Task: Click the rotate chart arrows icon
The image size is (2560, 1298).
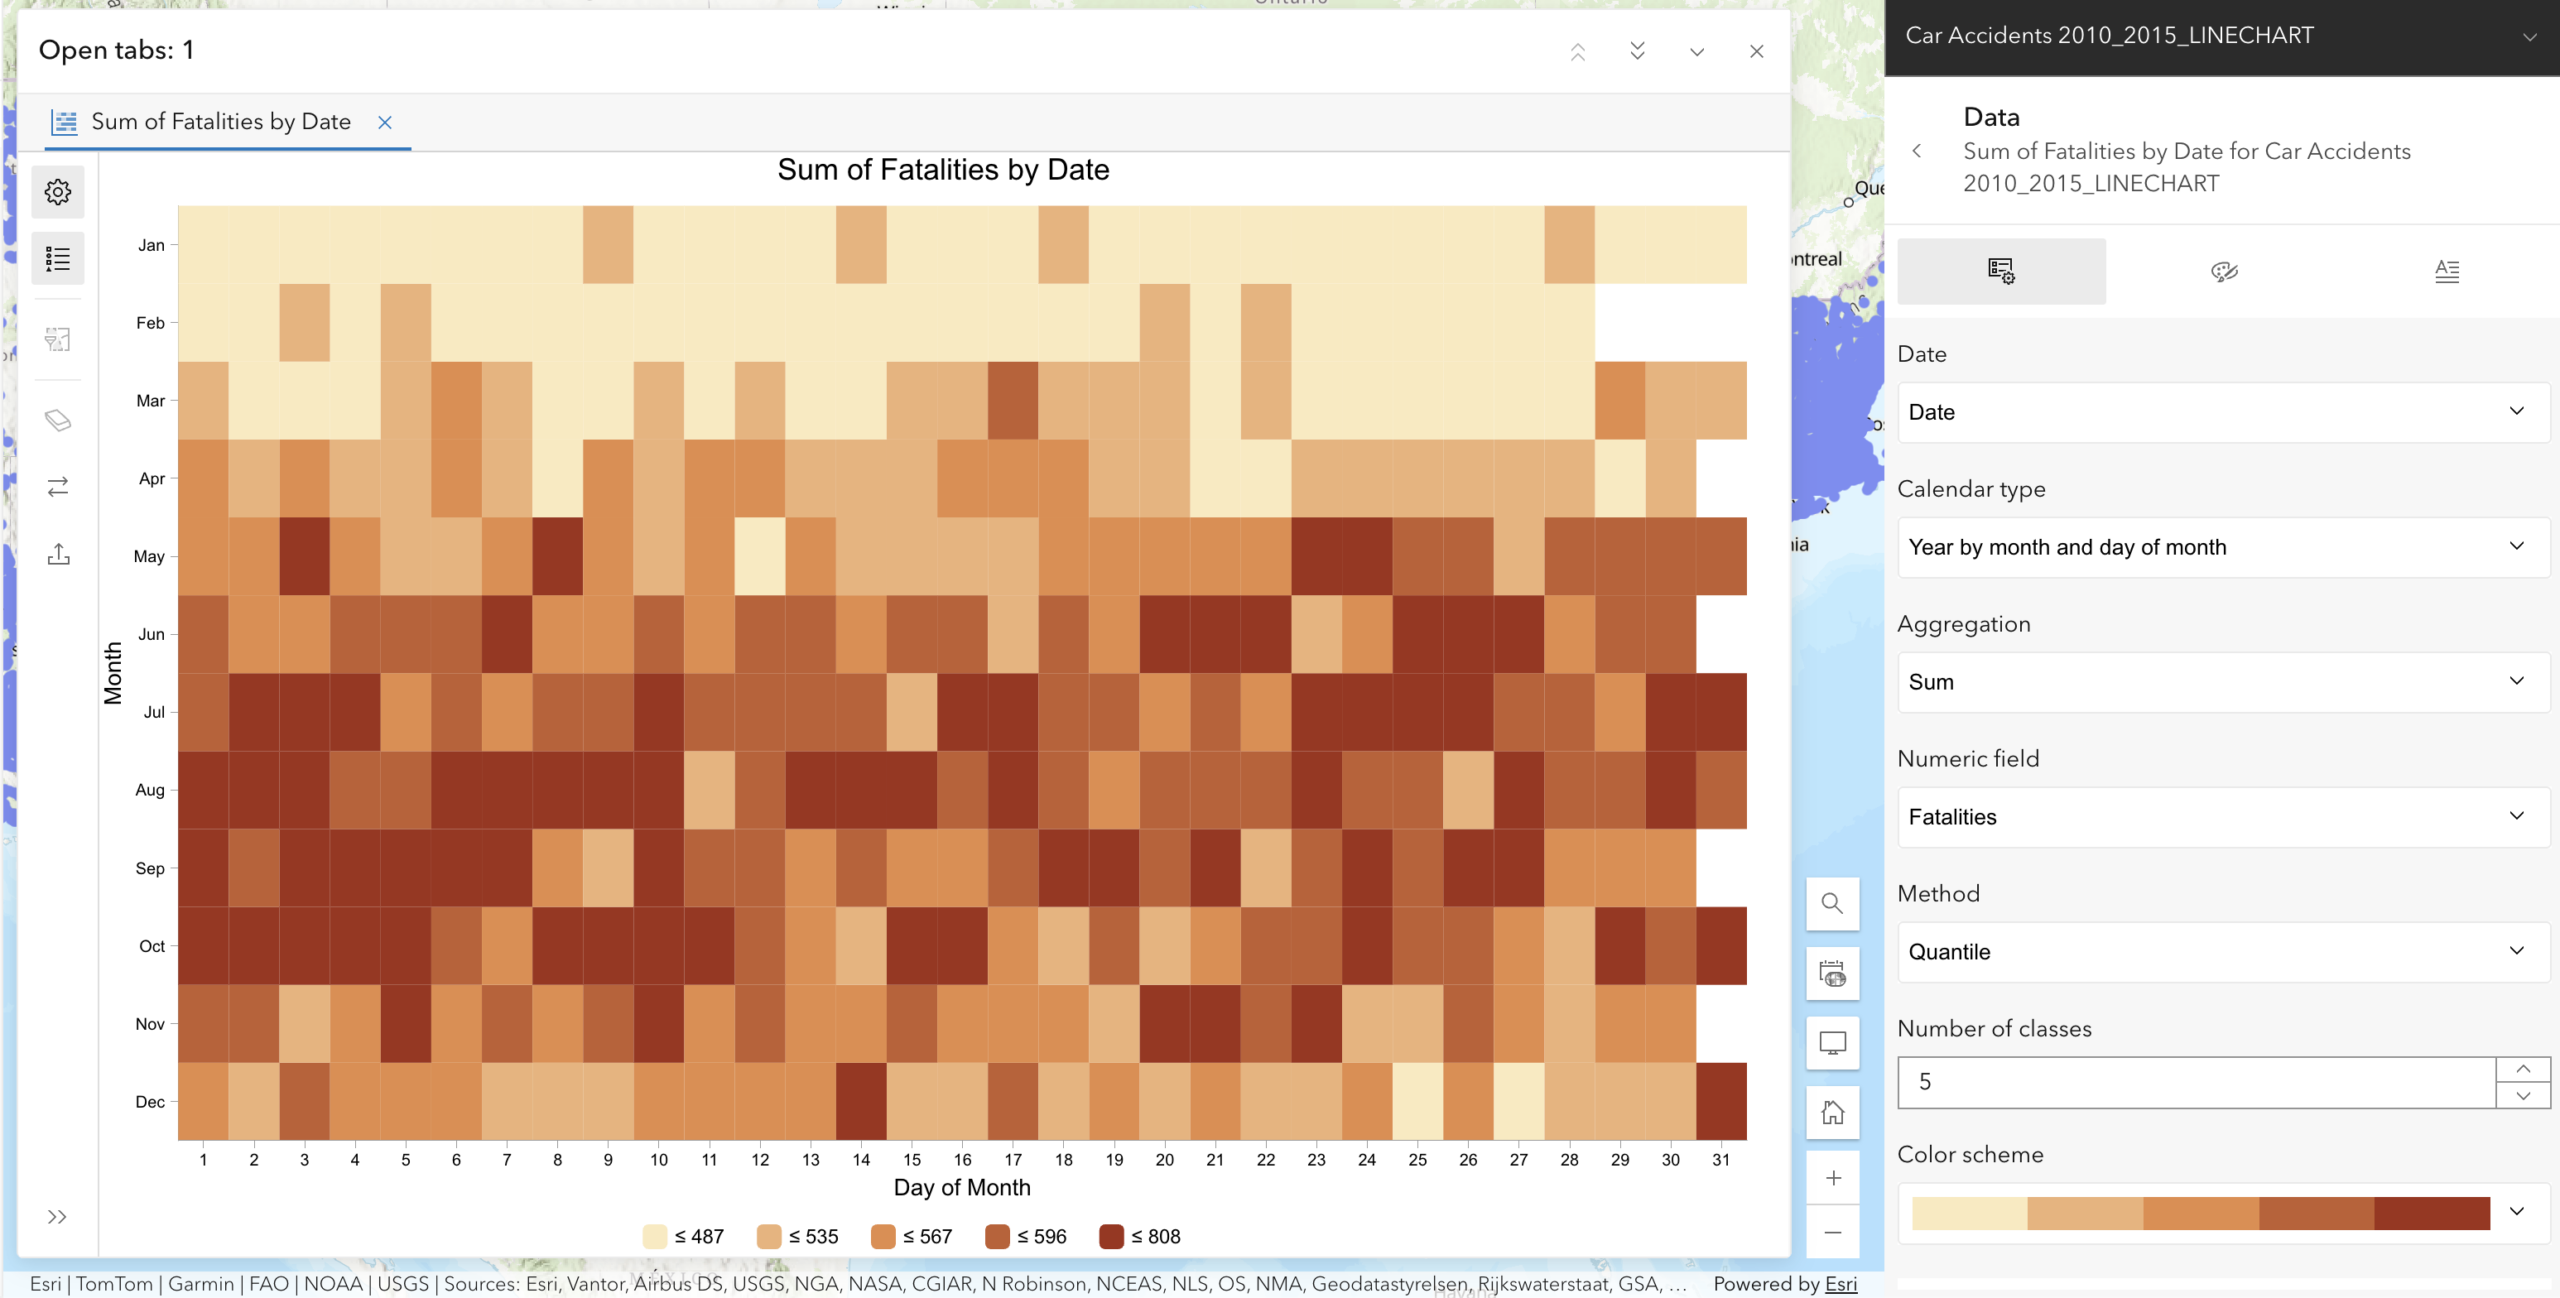Action: (x=58, y=487)
